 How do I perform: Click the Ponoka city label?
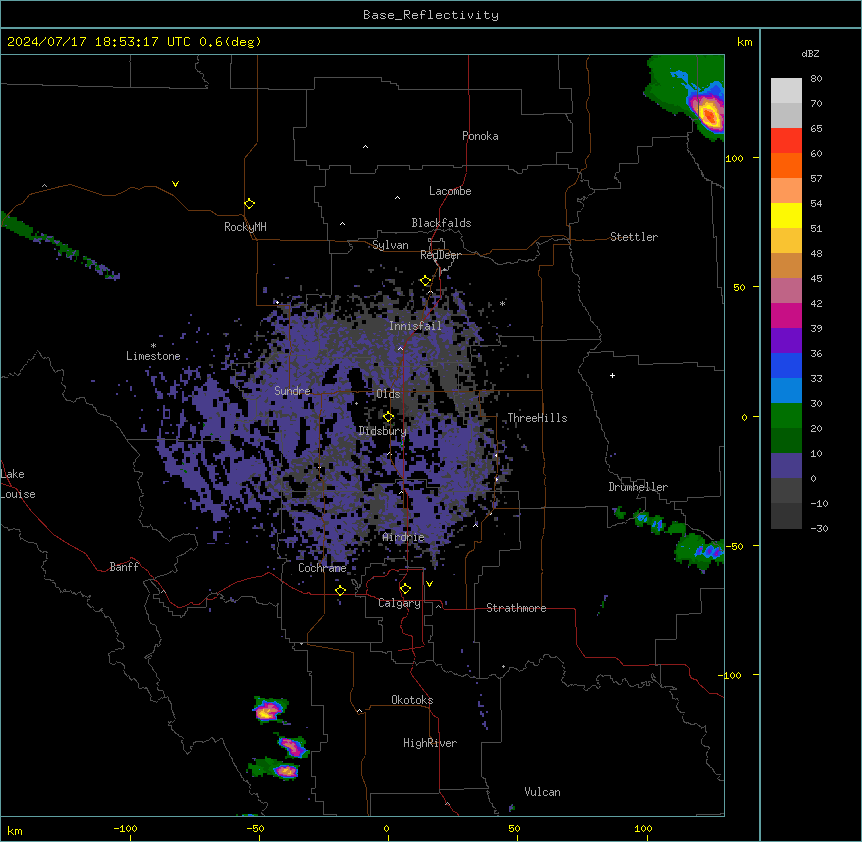(480, 136)
